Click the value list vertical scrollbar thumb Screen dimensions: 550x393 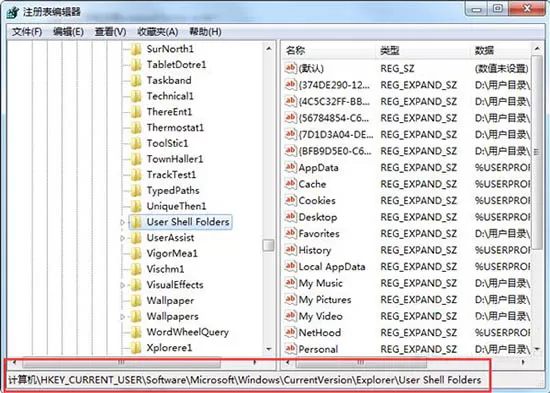pyautogui.click(x=537, y=152)
